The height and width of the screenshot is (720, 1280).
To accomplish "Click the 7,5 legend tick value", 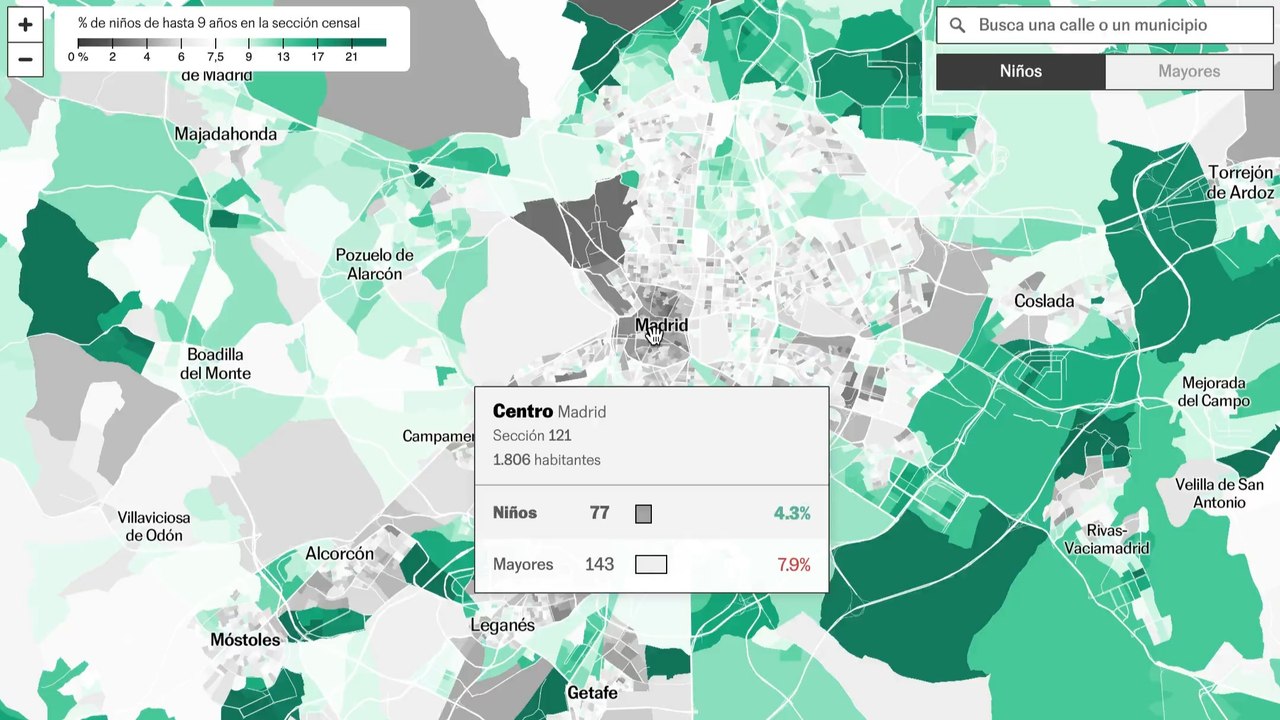I will pos(215,58).
